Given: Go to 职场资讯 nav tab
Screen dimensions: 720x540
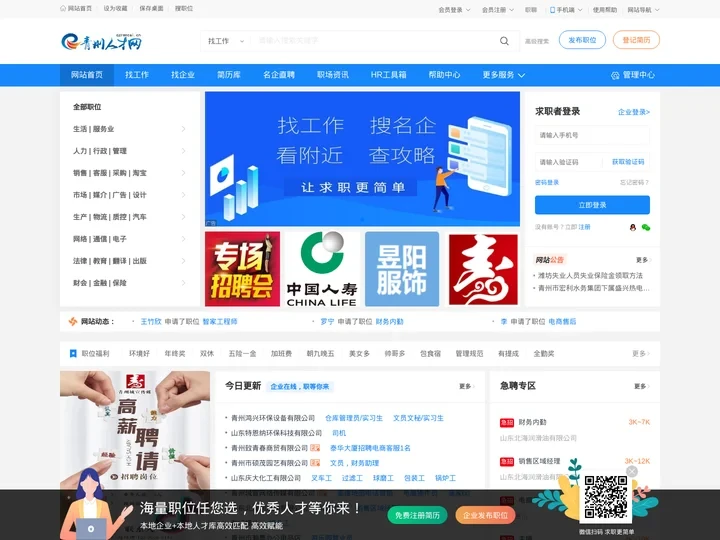Looking at the screenshot, I should (333, 75).
